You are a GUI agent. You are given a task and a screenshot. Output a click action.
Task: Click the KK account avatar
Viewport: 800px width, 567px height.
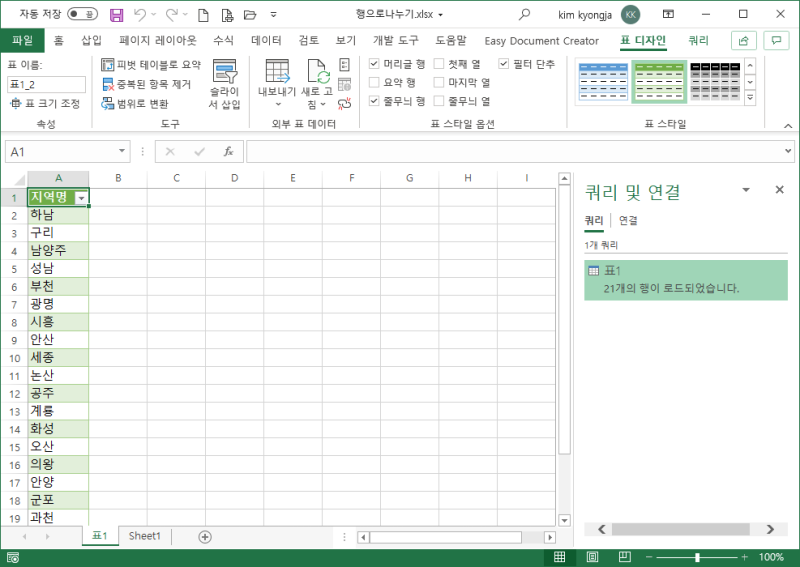[630, 14]
